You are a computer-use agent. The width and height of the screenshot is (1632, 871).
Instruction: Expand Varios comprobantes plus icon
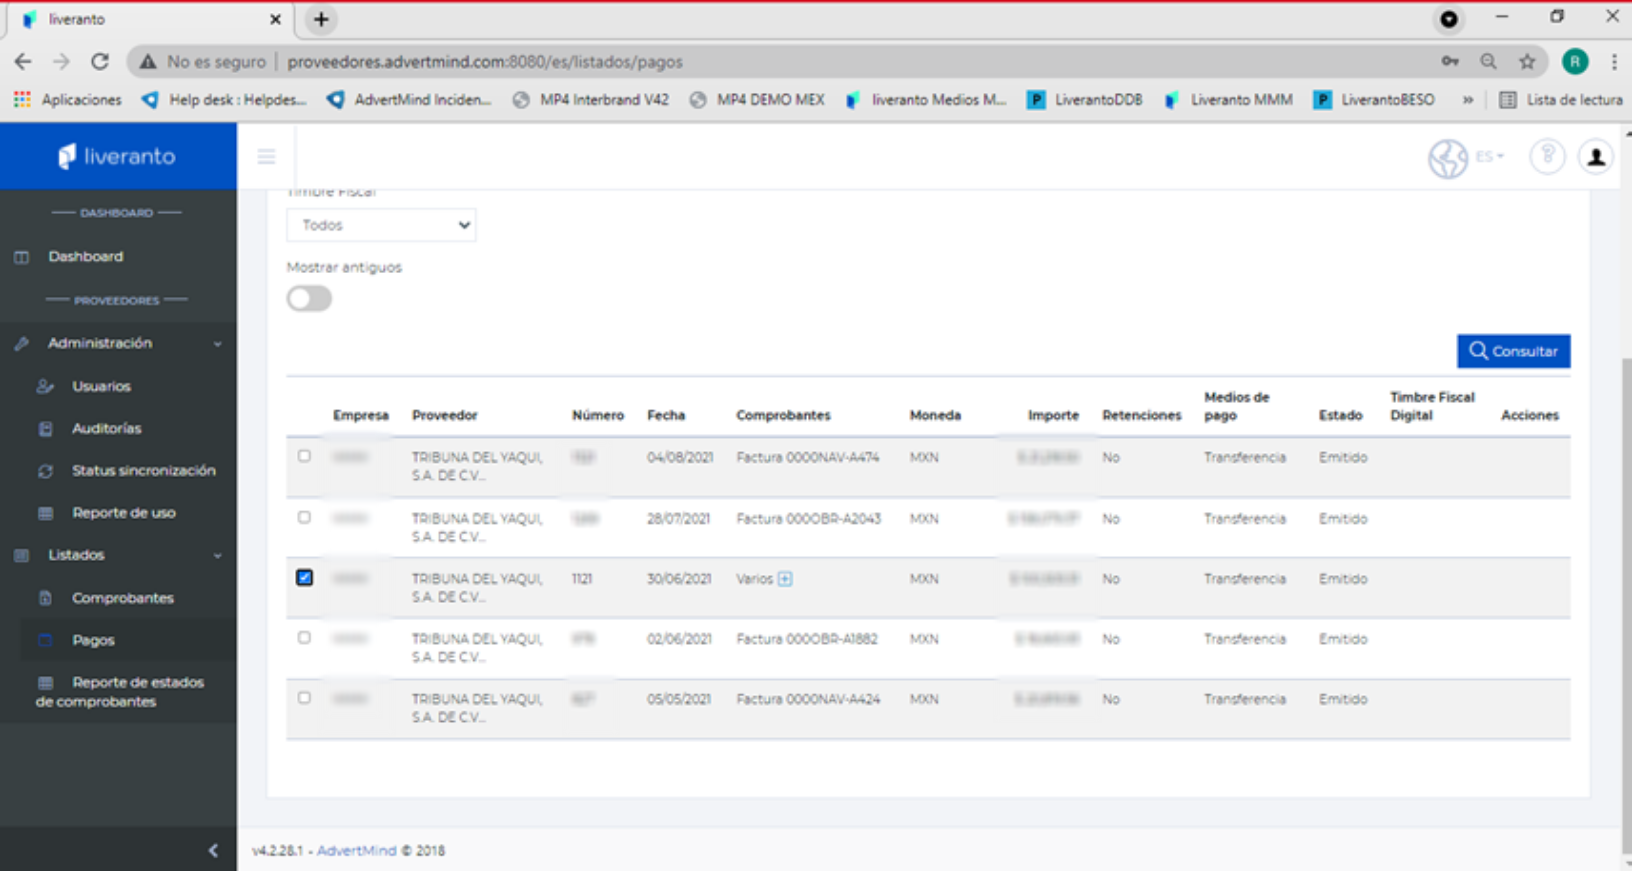click(x=785, y=579)
